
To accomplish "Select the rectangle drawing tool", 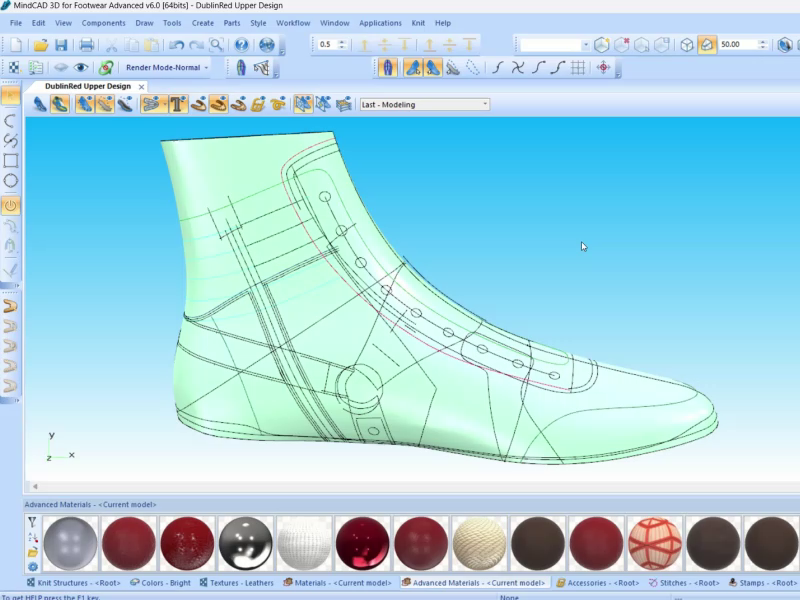I will [x=11, y=161].
